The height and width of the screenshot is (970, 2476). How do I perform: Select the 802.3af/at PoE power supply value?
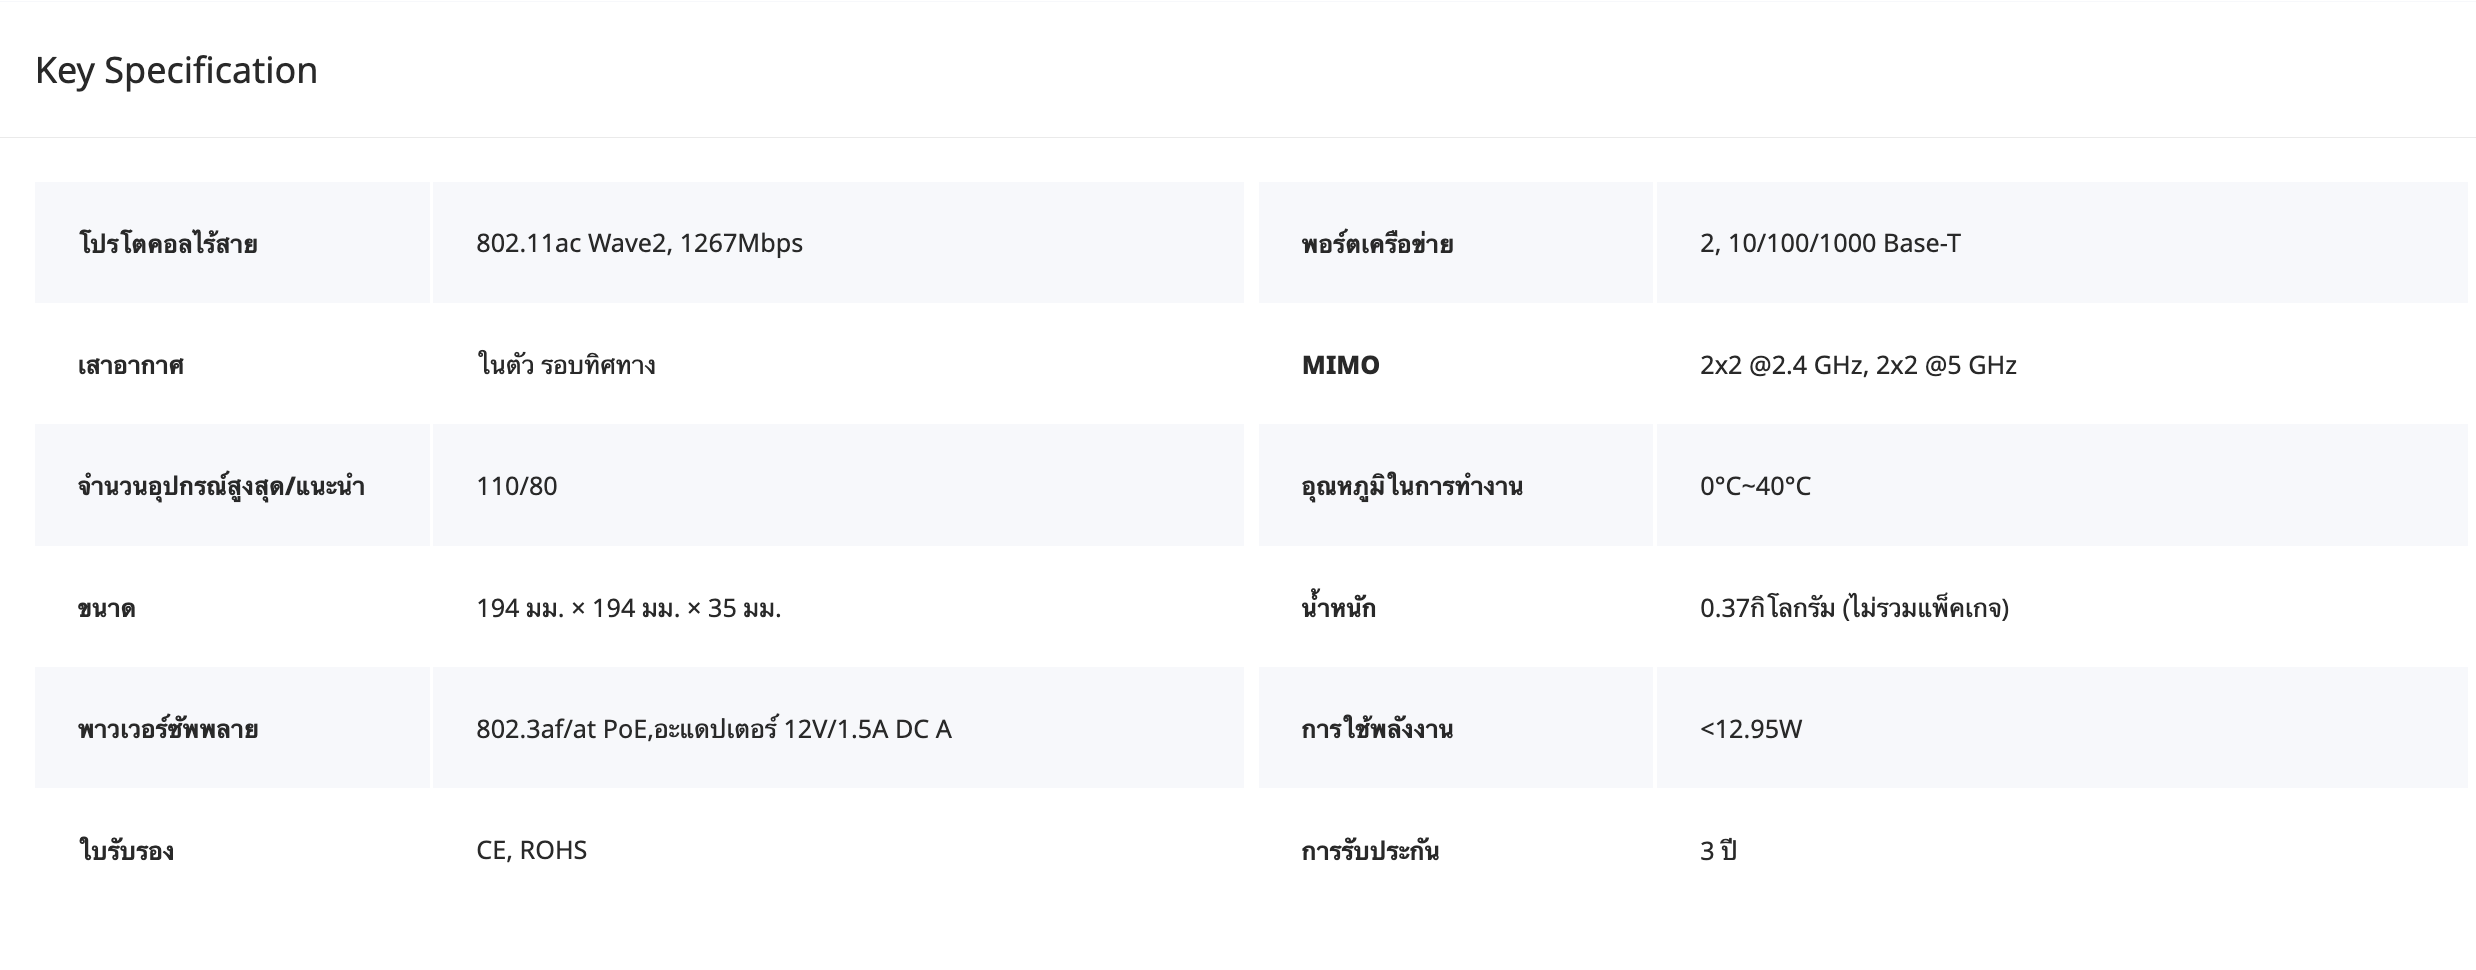pos(713,729)
